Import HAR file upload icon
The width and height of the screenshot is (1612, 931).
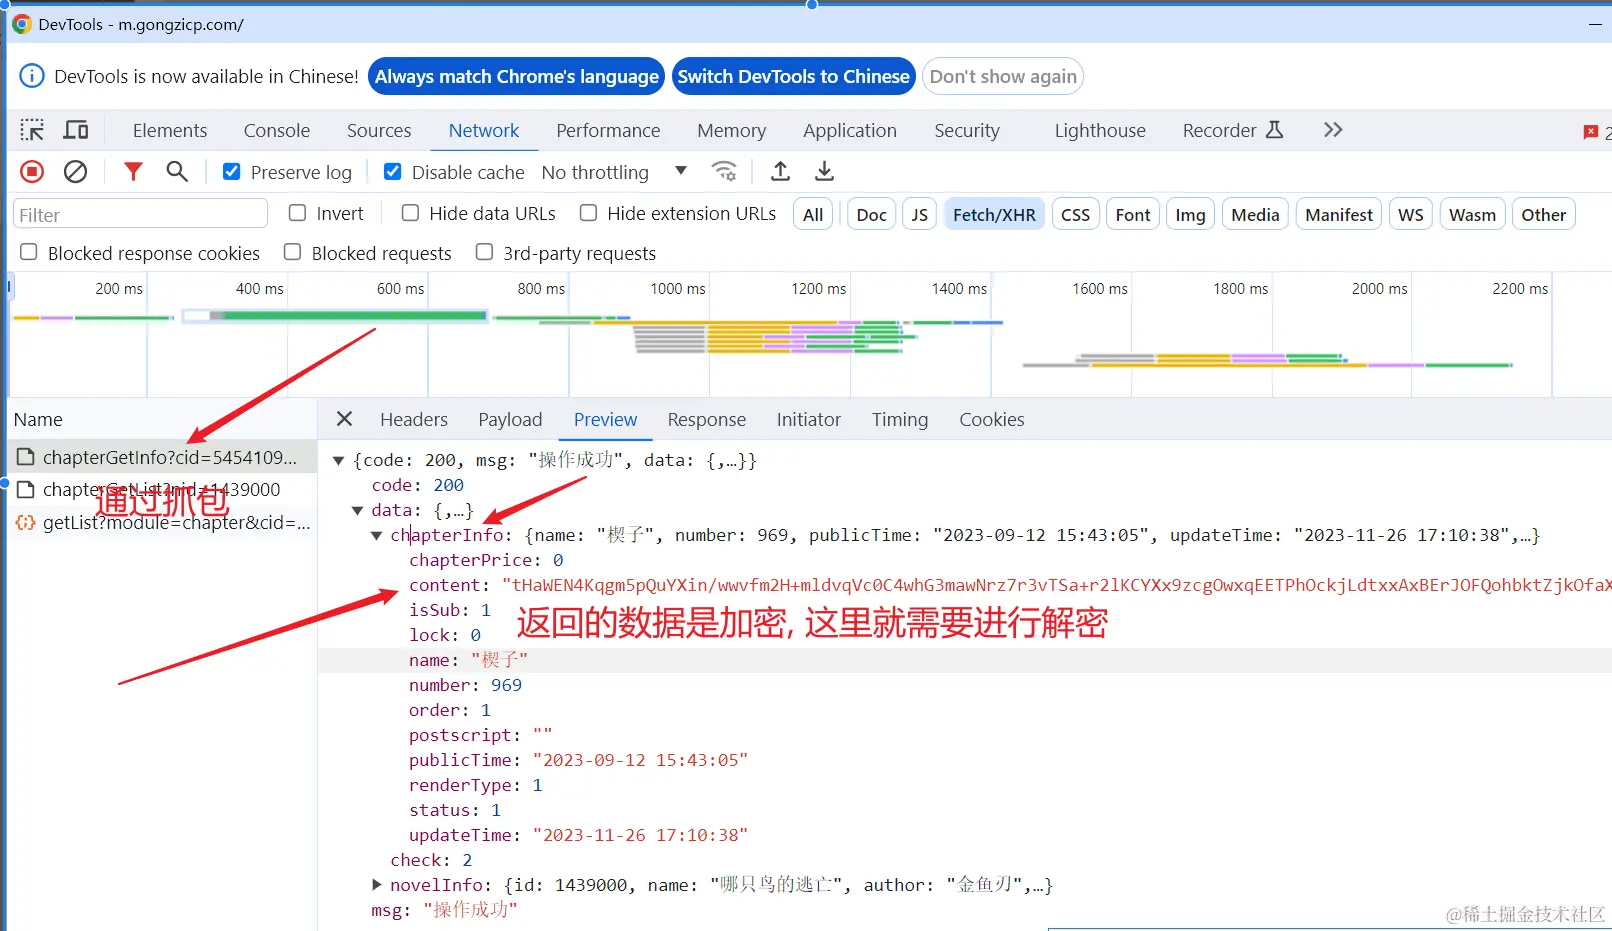coord(780,172)
